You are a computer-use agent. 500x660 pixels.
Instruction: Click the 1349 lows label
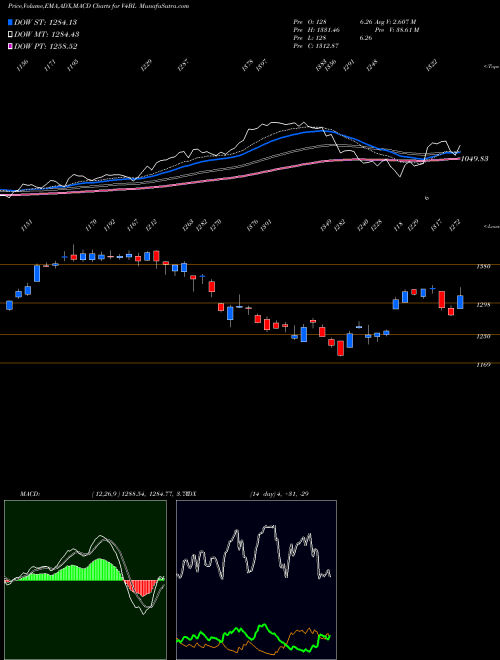tap(326, 226)
